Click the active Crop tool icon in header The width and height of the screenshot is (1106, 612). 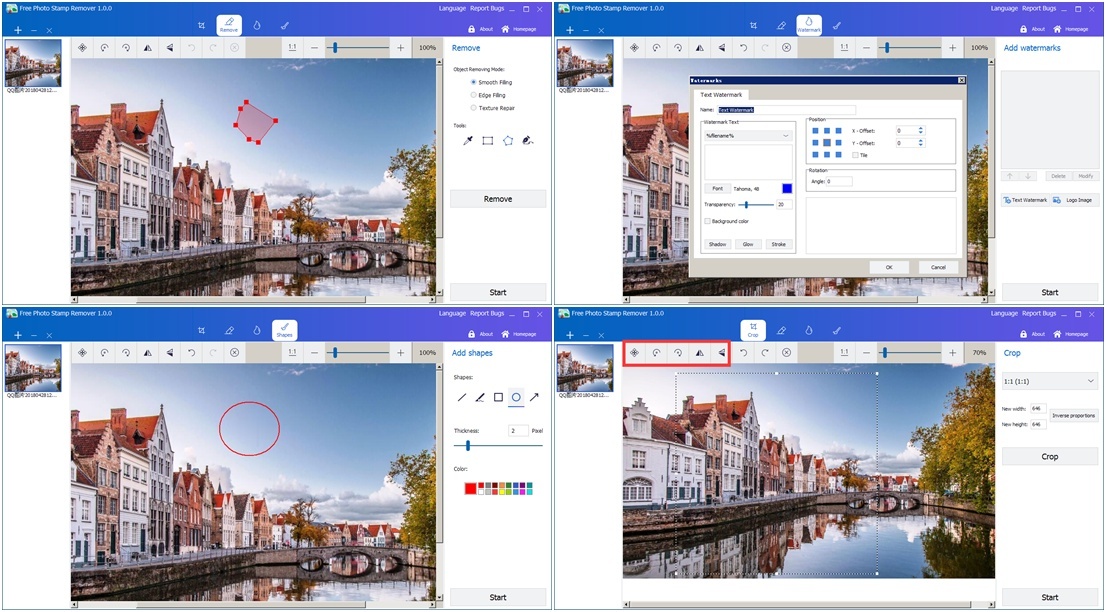(x=753, y=331)
